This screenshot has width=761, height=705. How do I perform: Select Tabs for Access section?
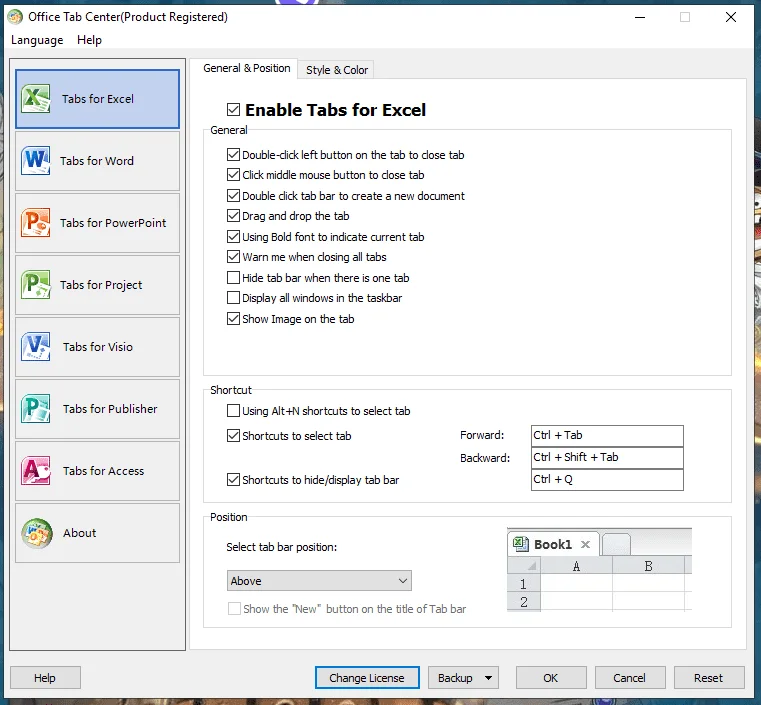(98, 471)
